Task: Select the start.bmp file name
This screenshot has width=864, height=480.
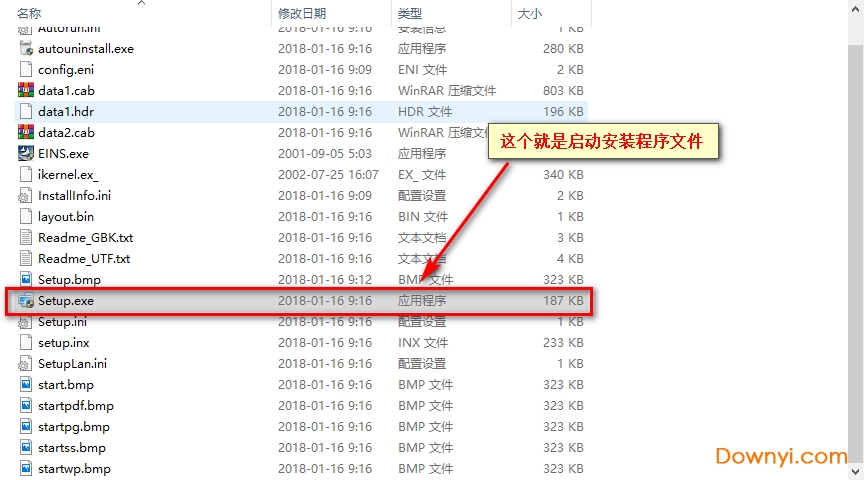Action: tap(66, 385)
